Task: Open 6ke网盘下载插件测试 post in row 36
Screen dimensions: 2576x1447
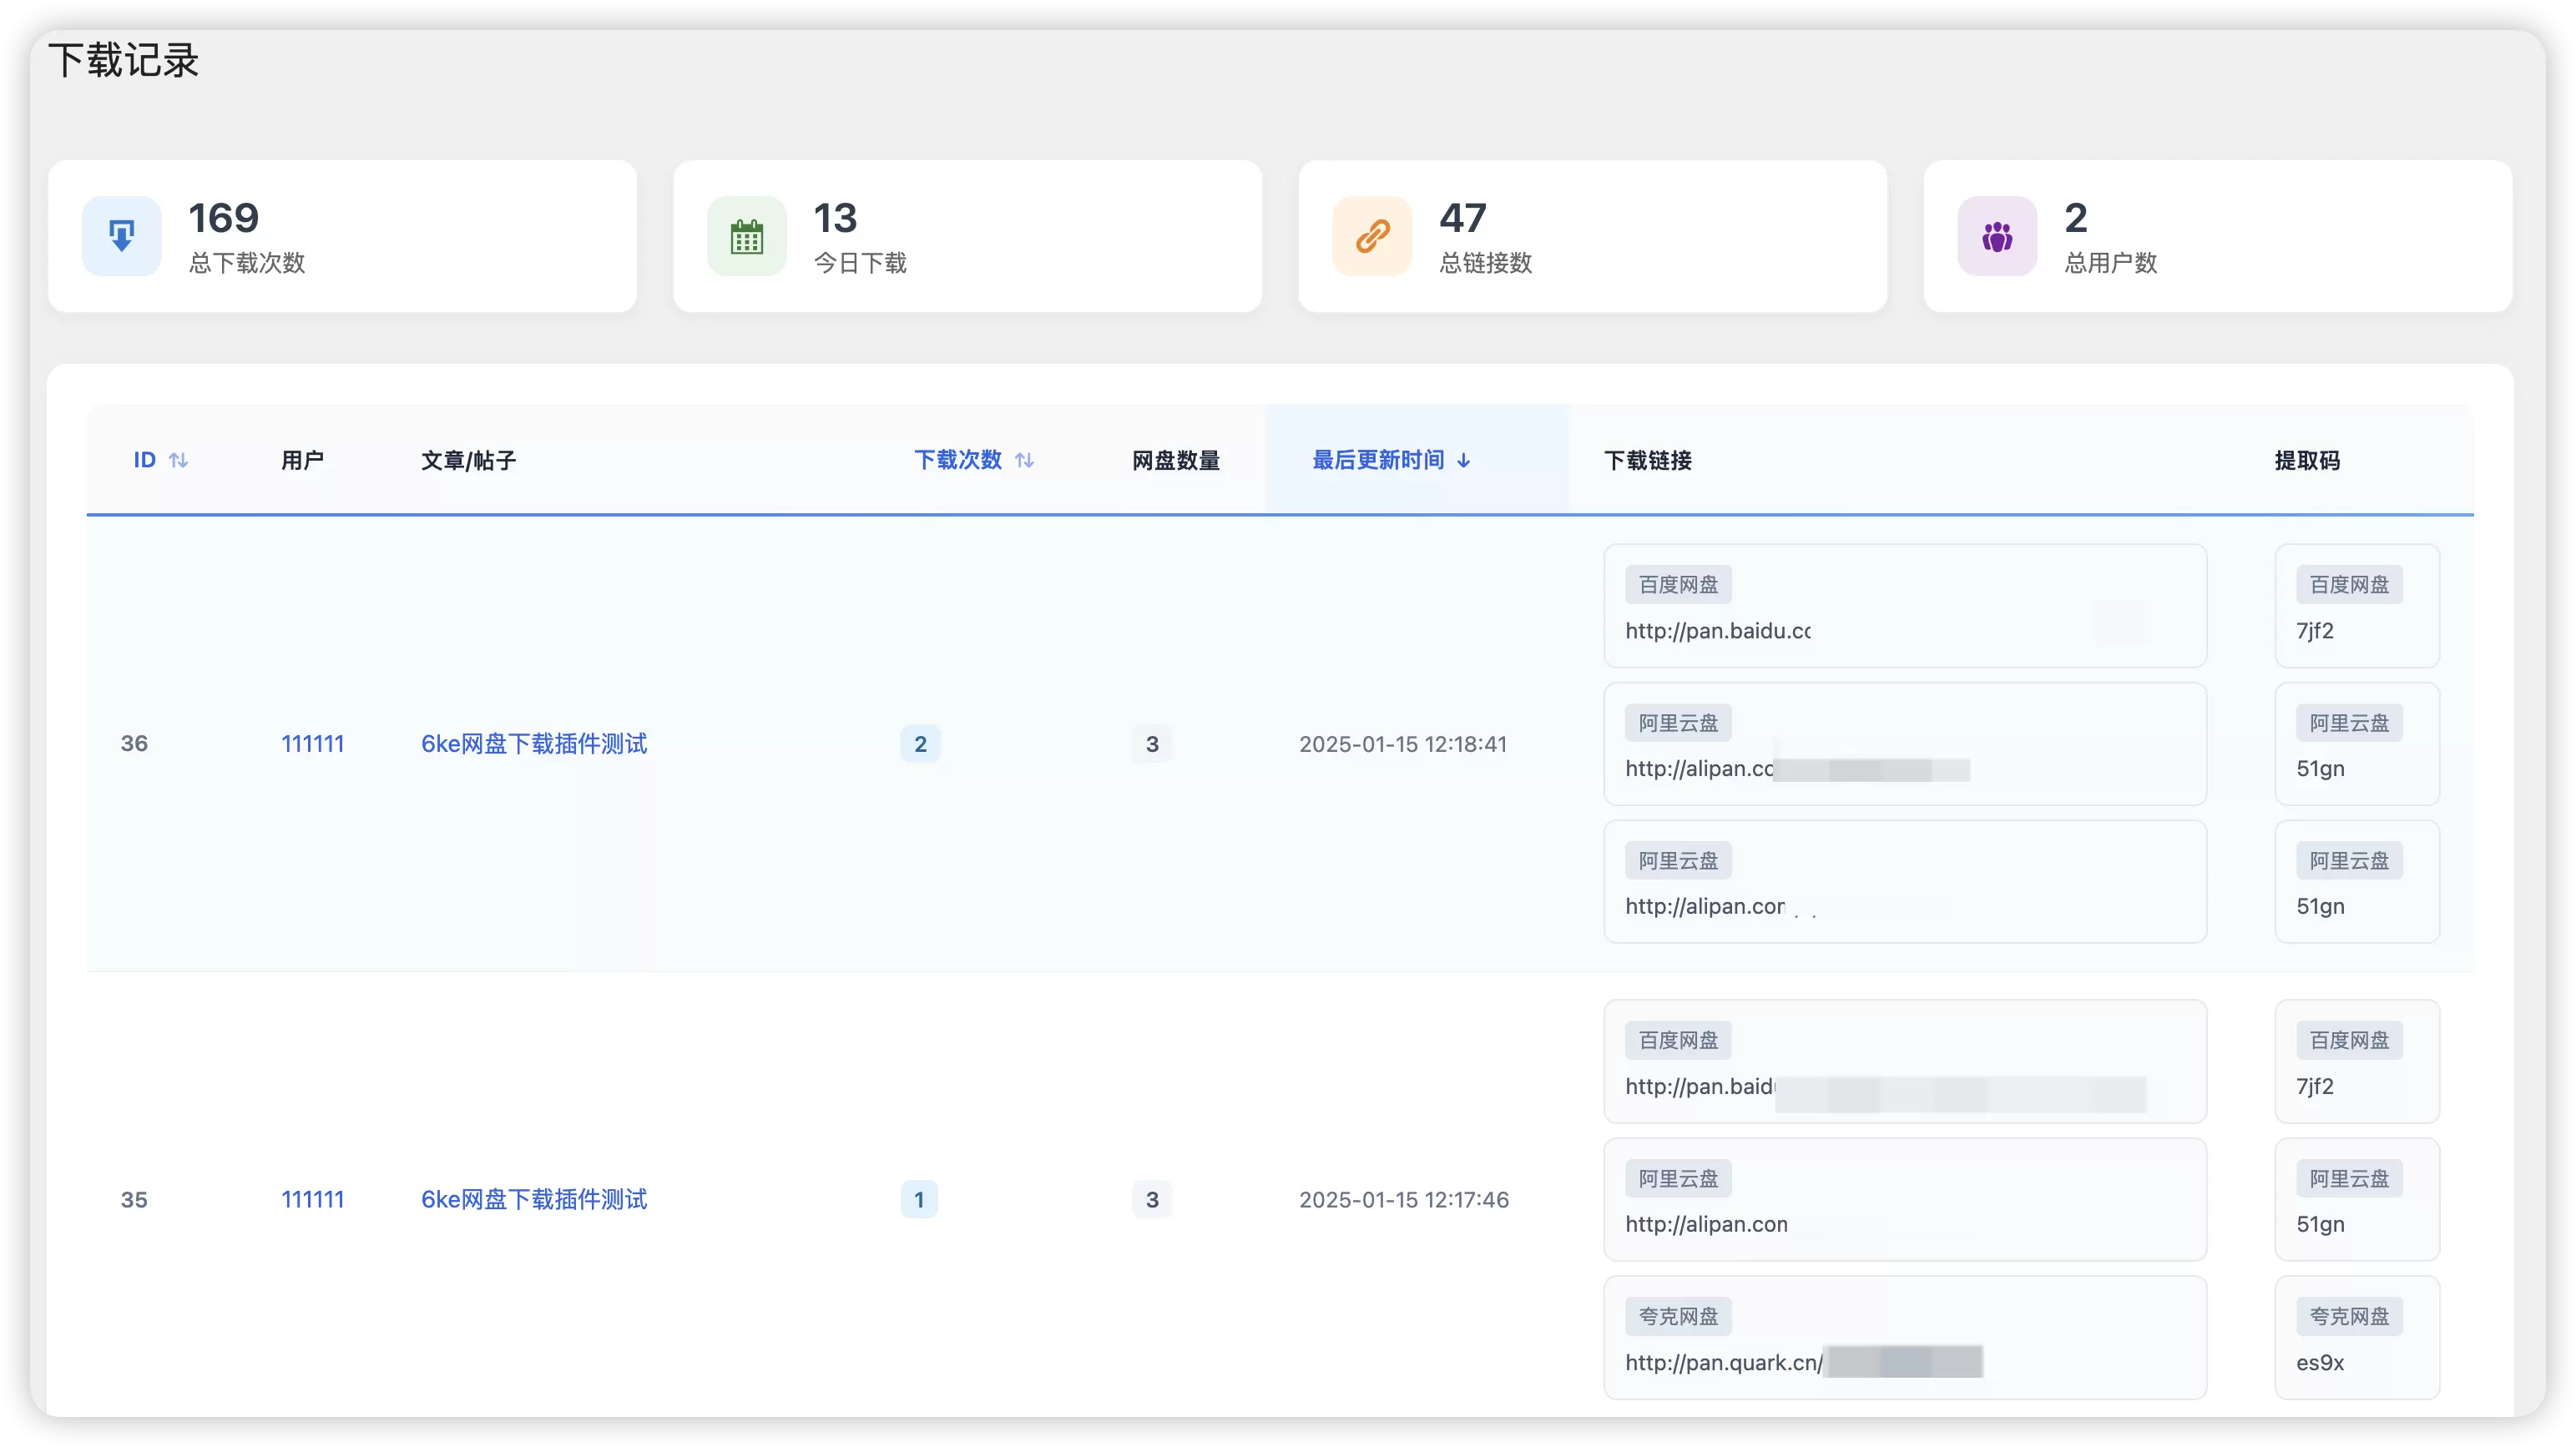Action: pyautogui.click(x=534, y=744)
